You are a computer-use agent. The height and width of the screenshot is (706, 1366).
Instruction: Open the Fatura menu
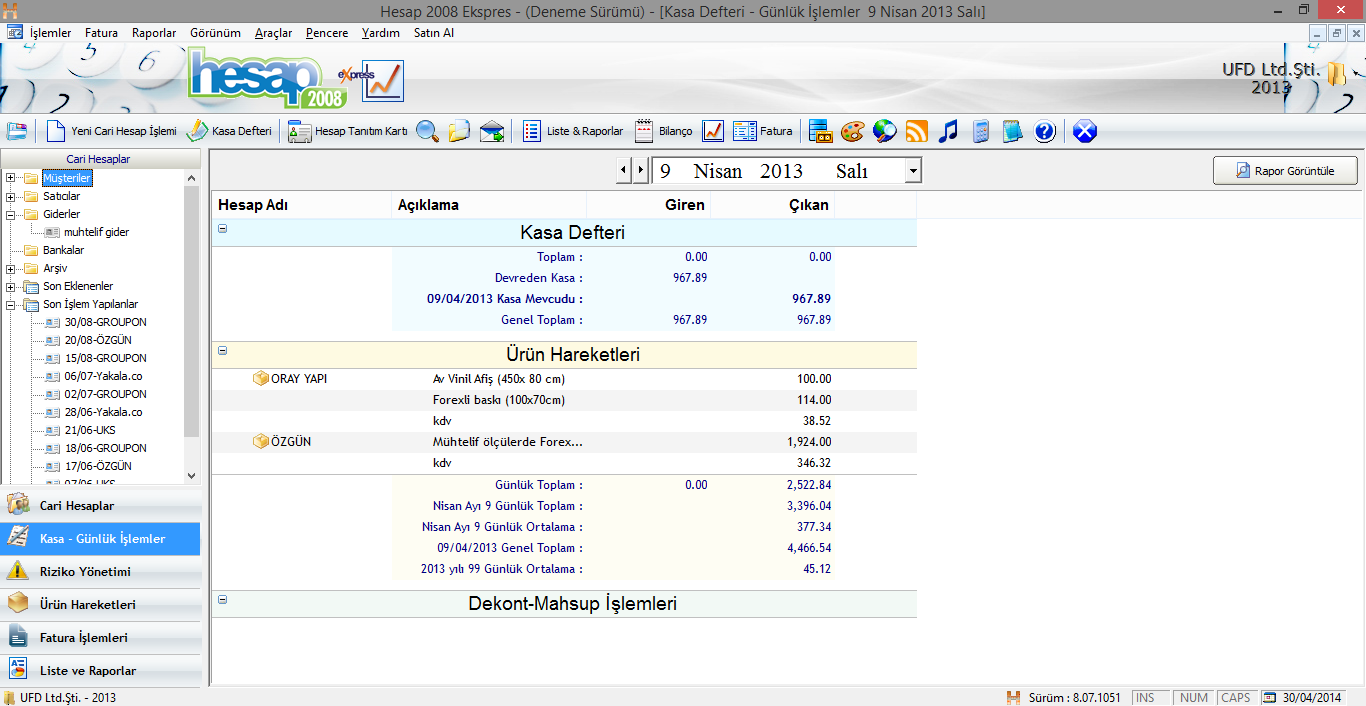(x=102, y=33)
